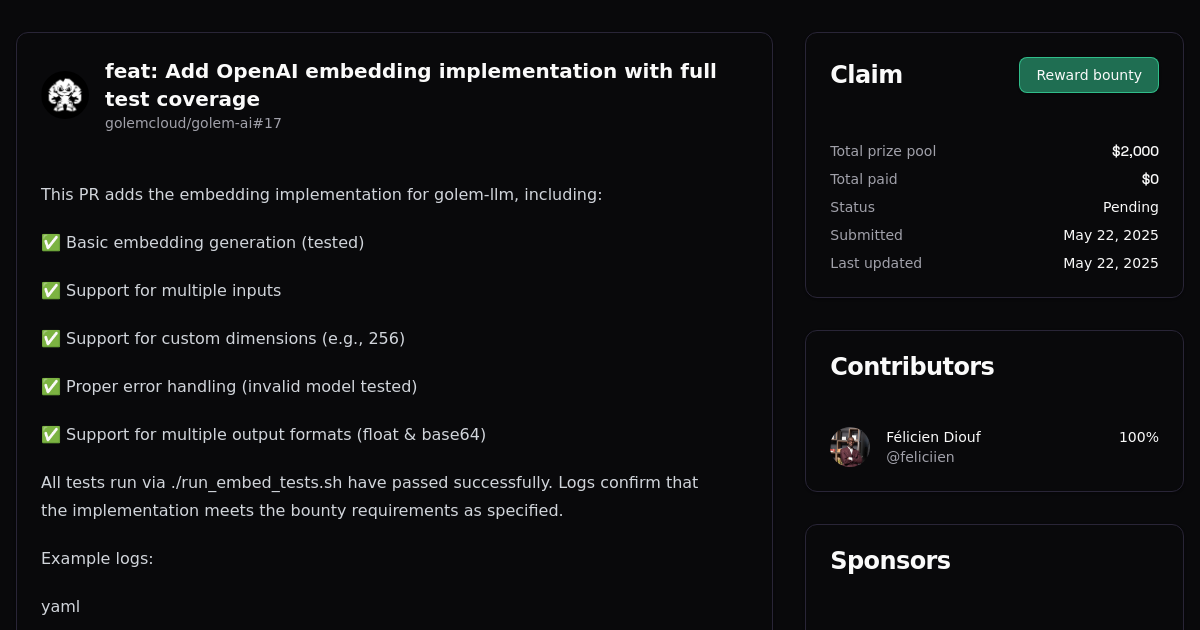This screenshot has width=1200, height=630.
Task: Click the Total prize pool $2,000 amount
Action: point(1135,151)
